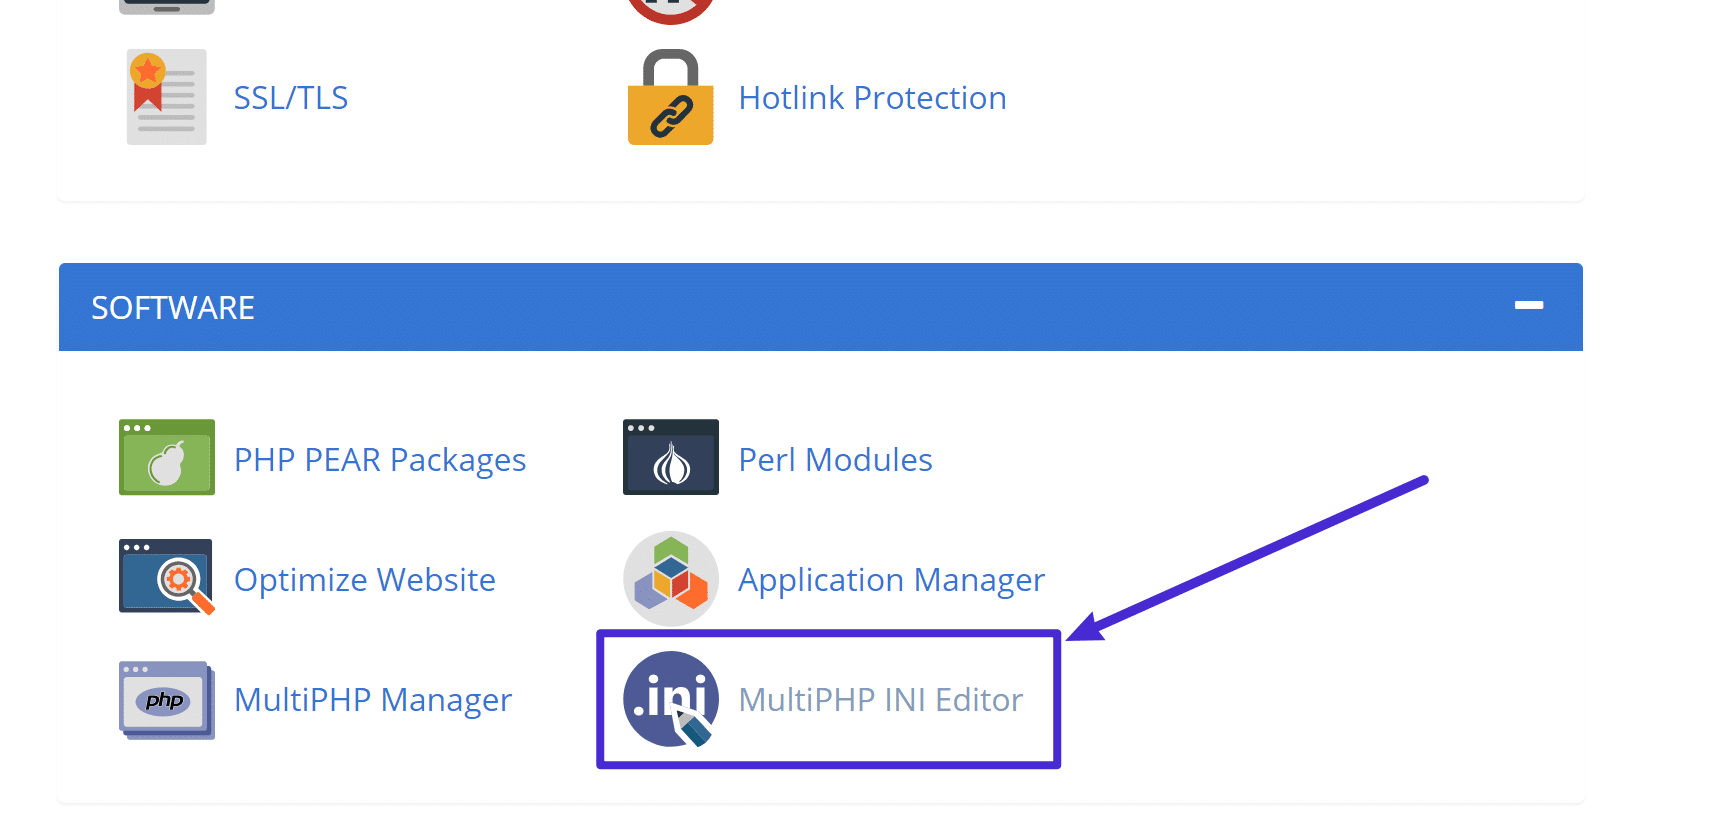Open the Application Manager link
This screenshot has width=1715, height=828.
coord(891,580)
